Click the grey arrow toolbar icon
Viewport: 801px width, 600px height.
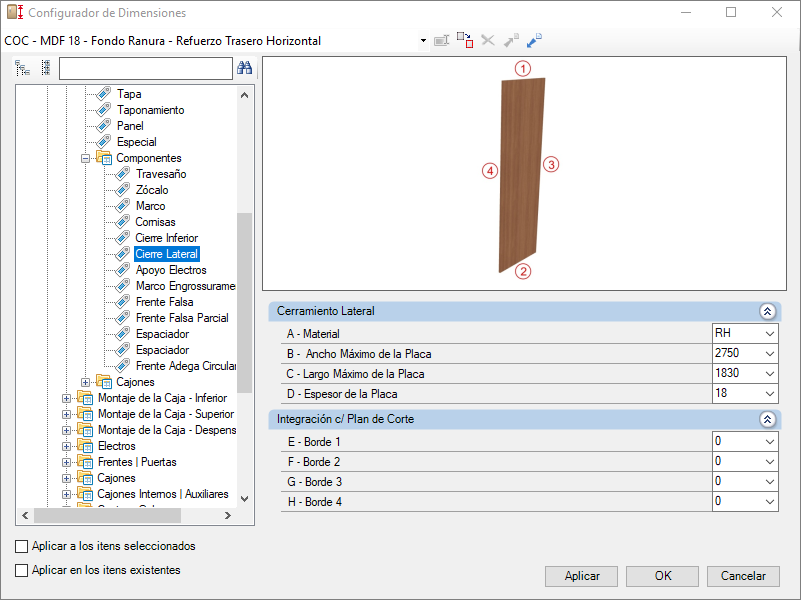click(511, 40)
